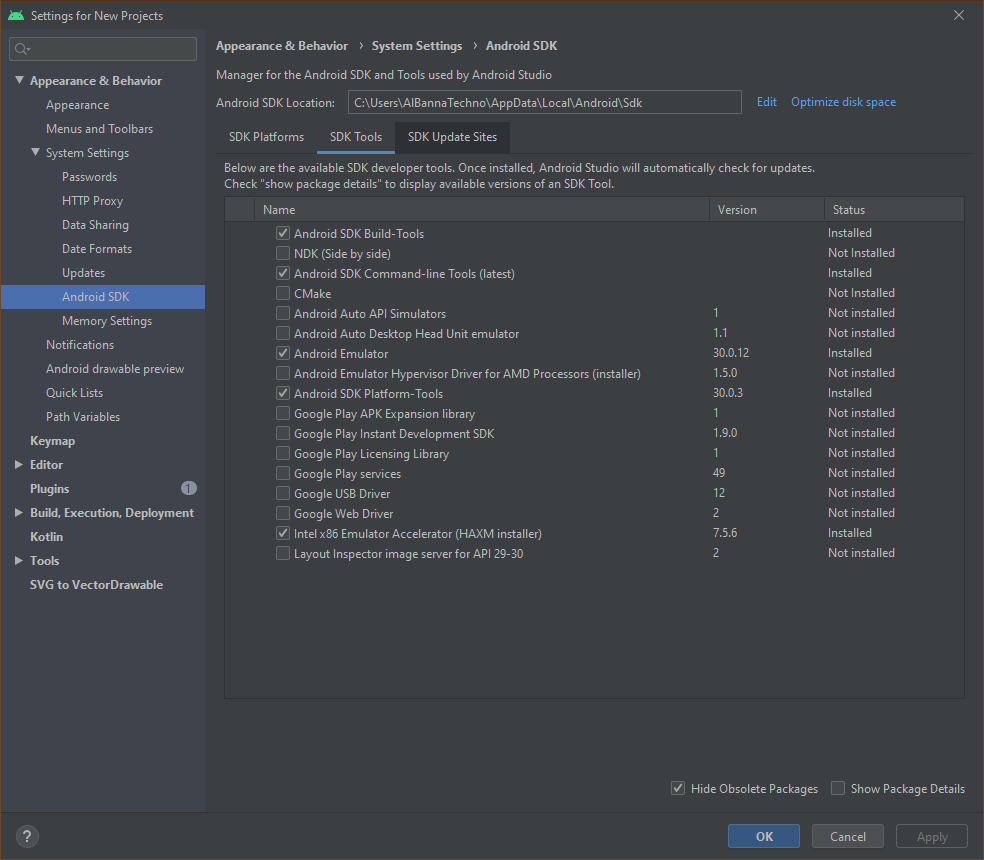Check Layout Inspector image server for API 29-30
This screenshot has height=860, width=984.
[283, 554]
